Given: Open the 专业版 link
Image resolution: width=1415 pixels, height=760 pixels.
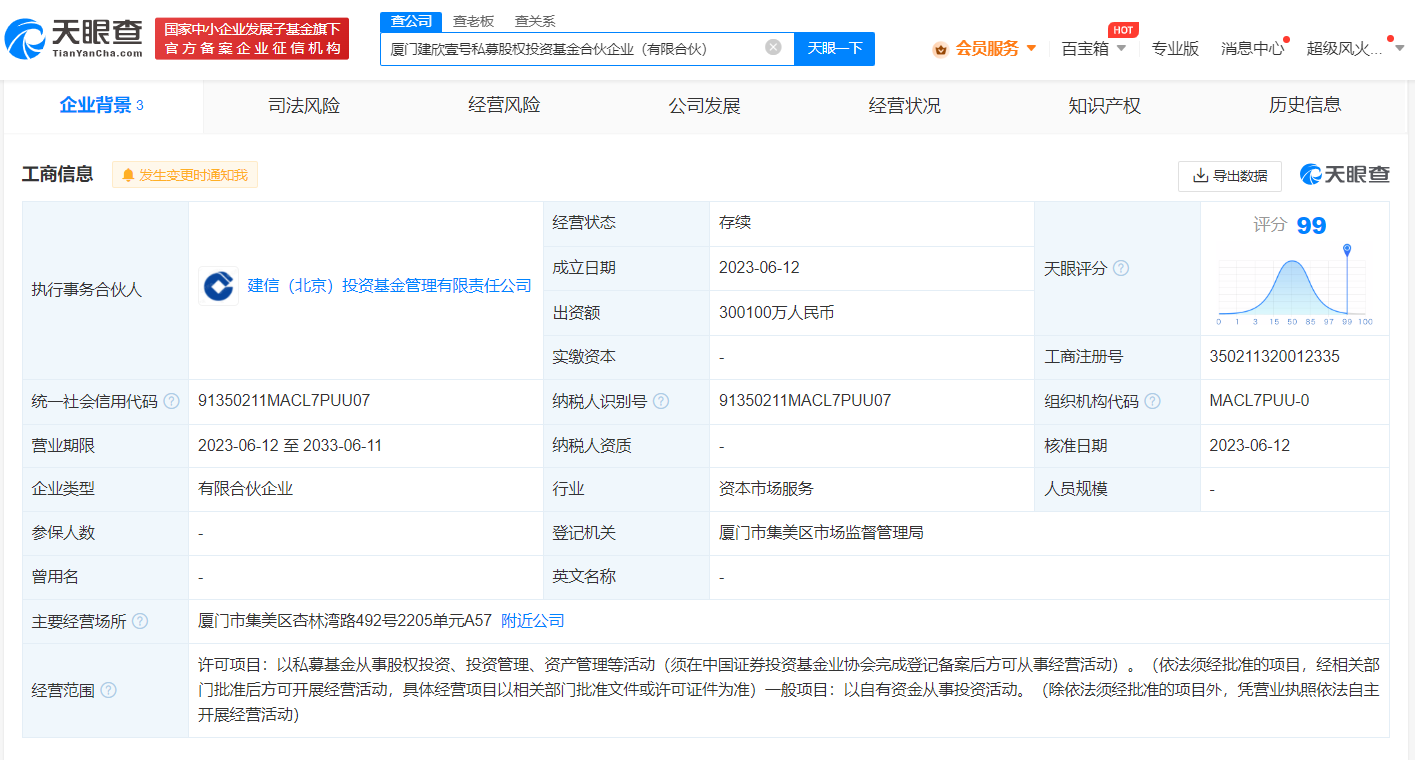Looking at the screenshot, I should 1175,48.
